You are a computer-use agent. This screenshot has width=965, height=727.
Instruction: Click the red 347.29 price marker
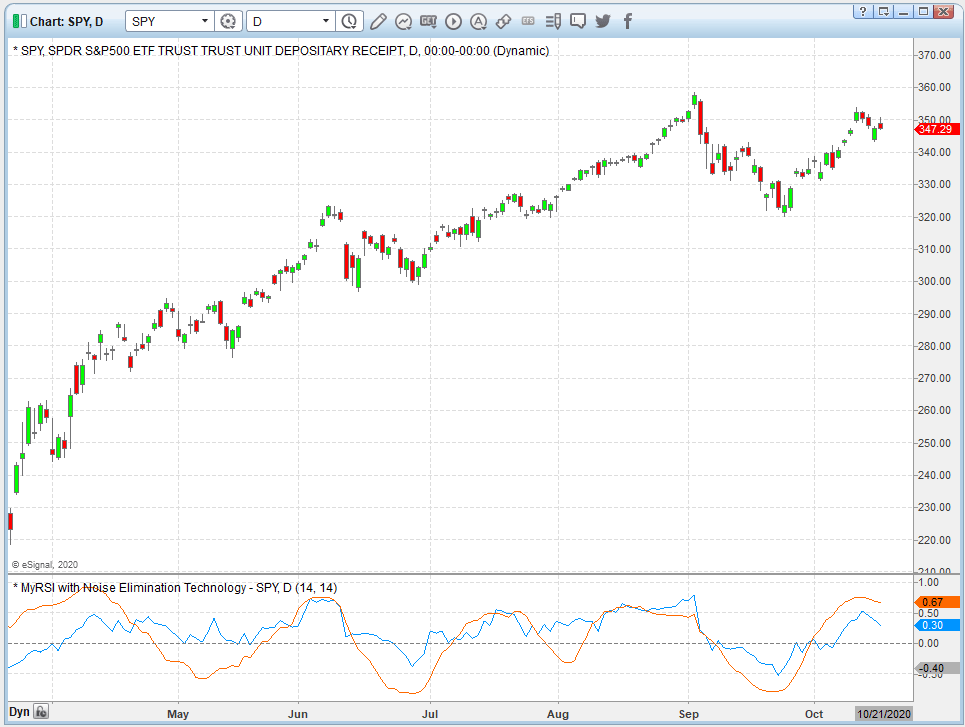coord(937,129)
